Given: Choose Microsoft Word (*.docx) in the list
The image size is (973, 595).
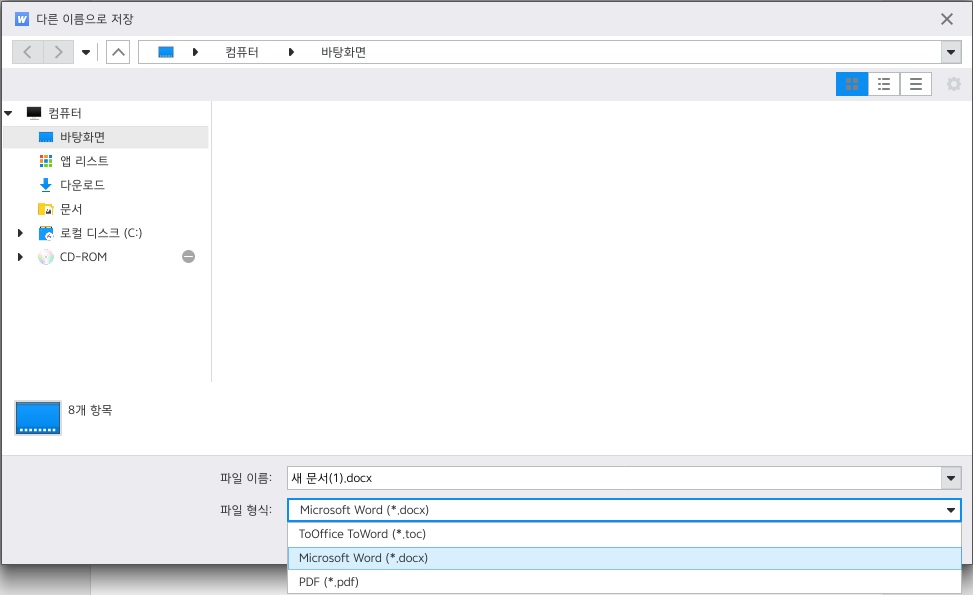Looking at the screenshot, I should pos(624,558).
